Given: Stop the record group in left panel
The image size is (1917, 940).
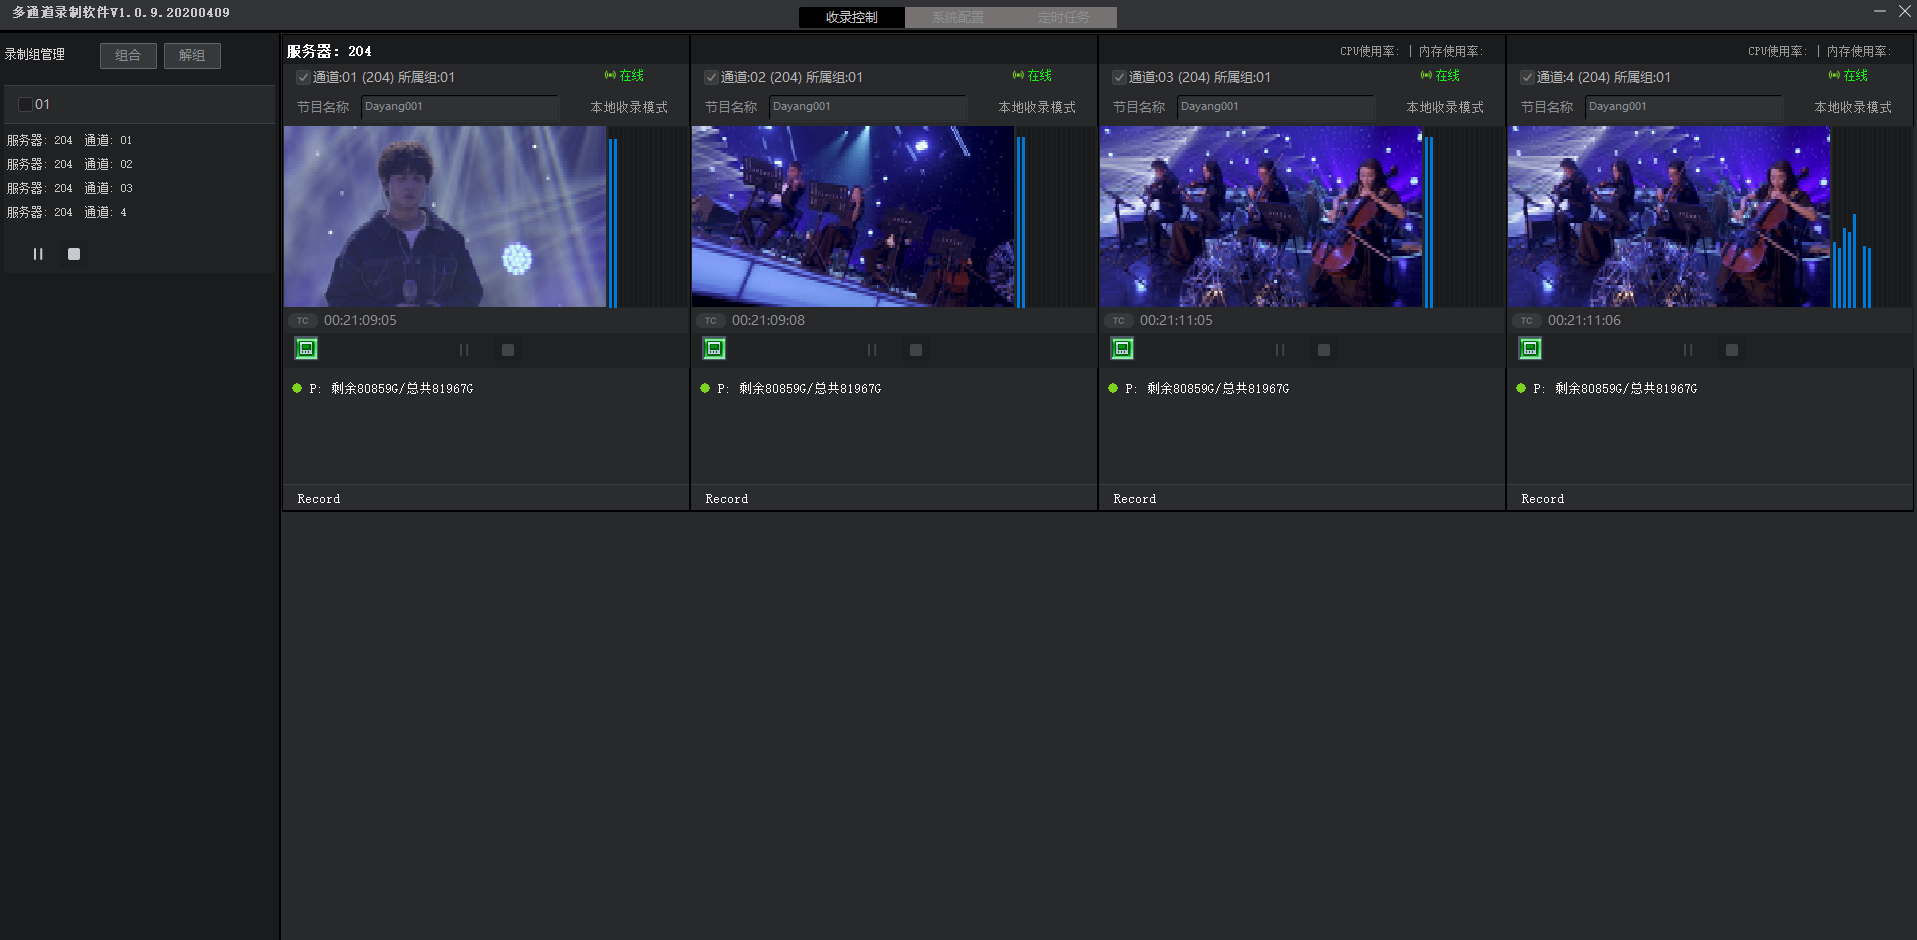Looking at the screenshot, I should coord(74,254).
